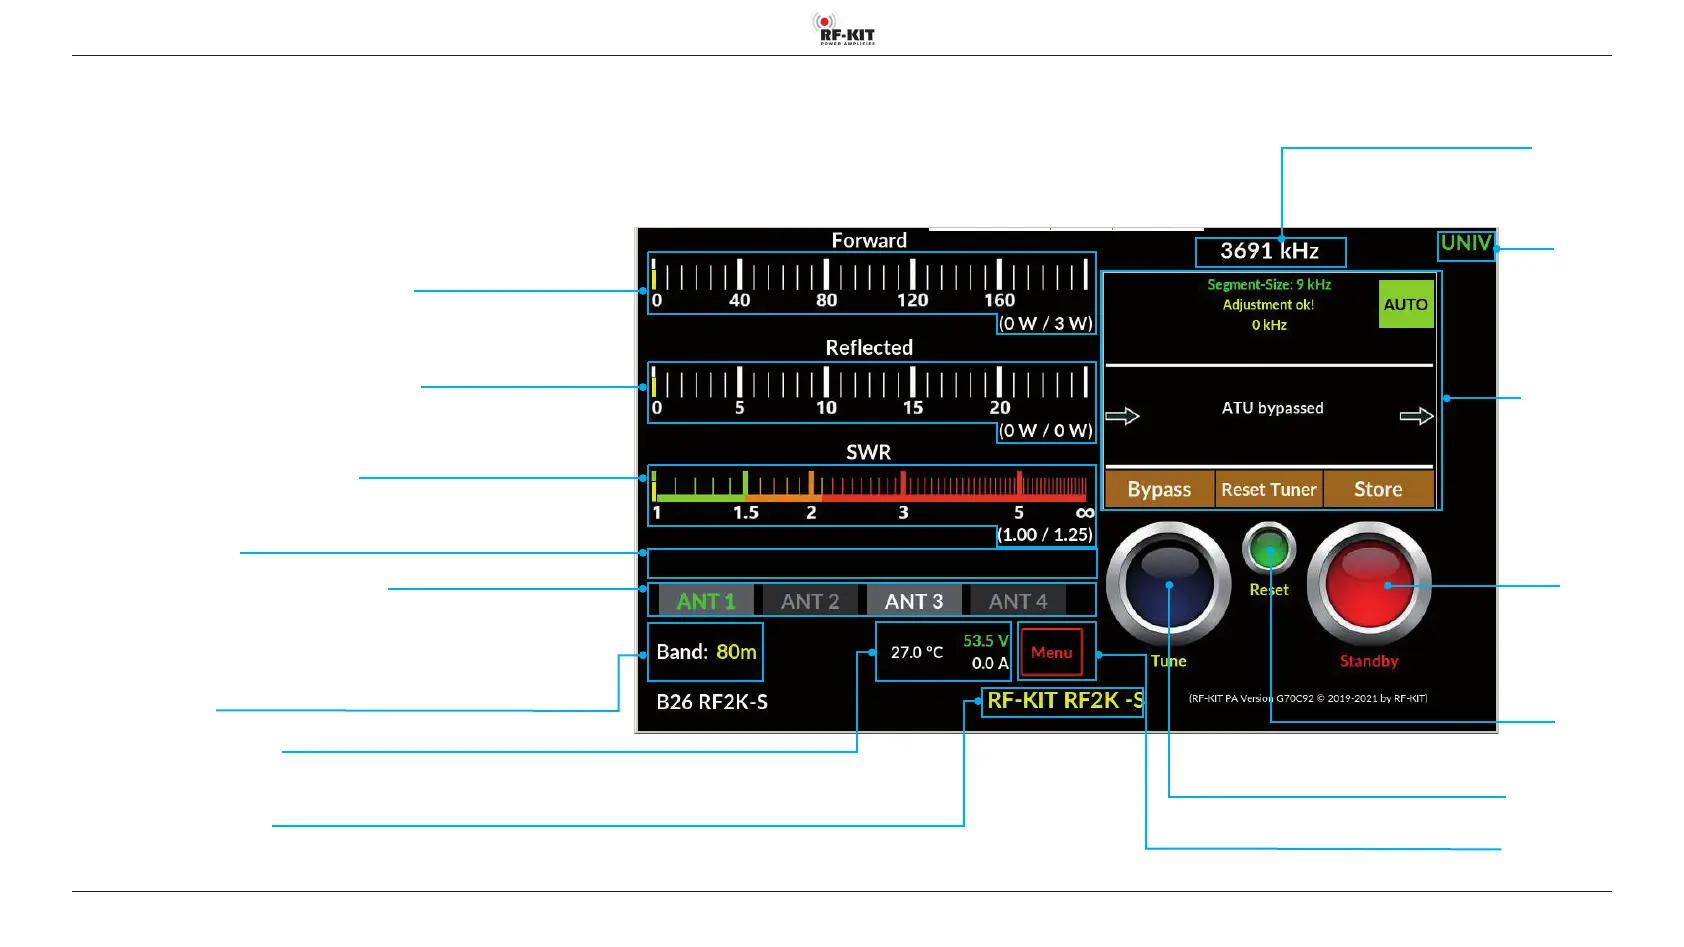
Task: Select antenna ANT 1
Action: (x=706, y=601)
